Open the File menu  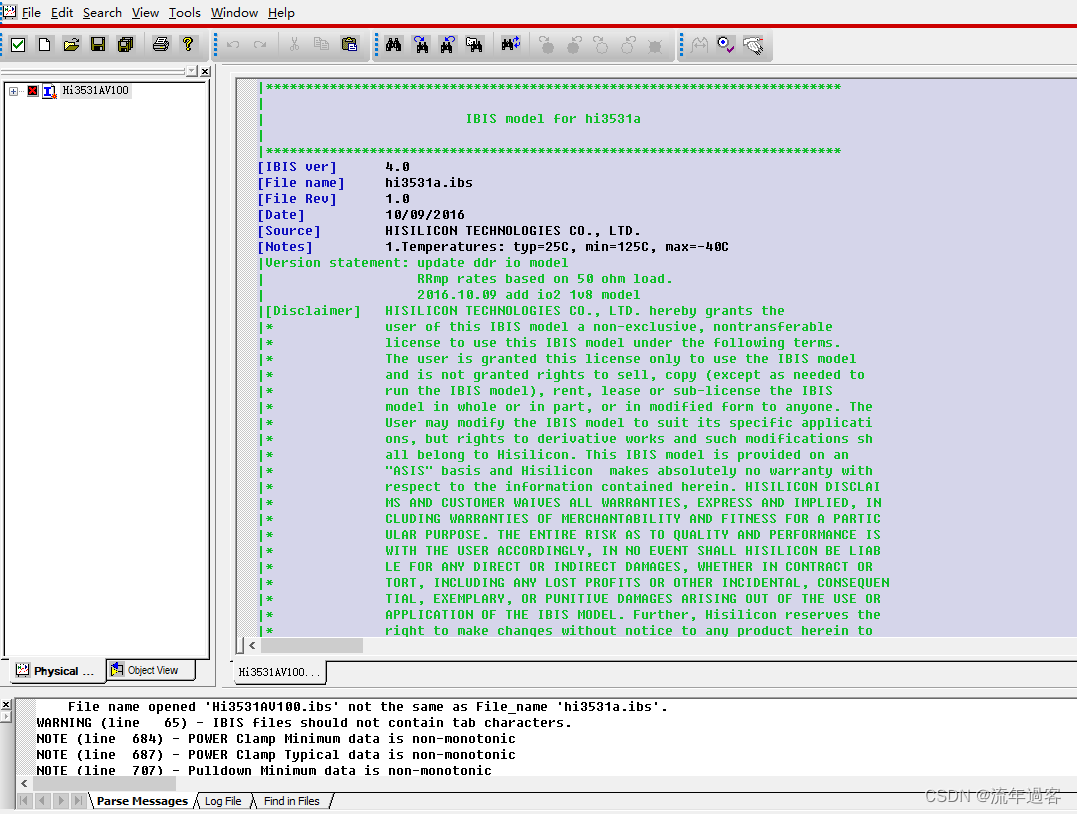coord(31,12)
